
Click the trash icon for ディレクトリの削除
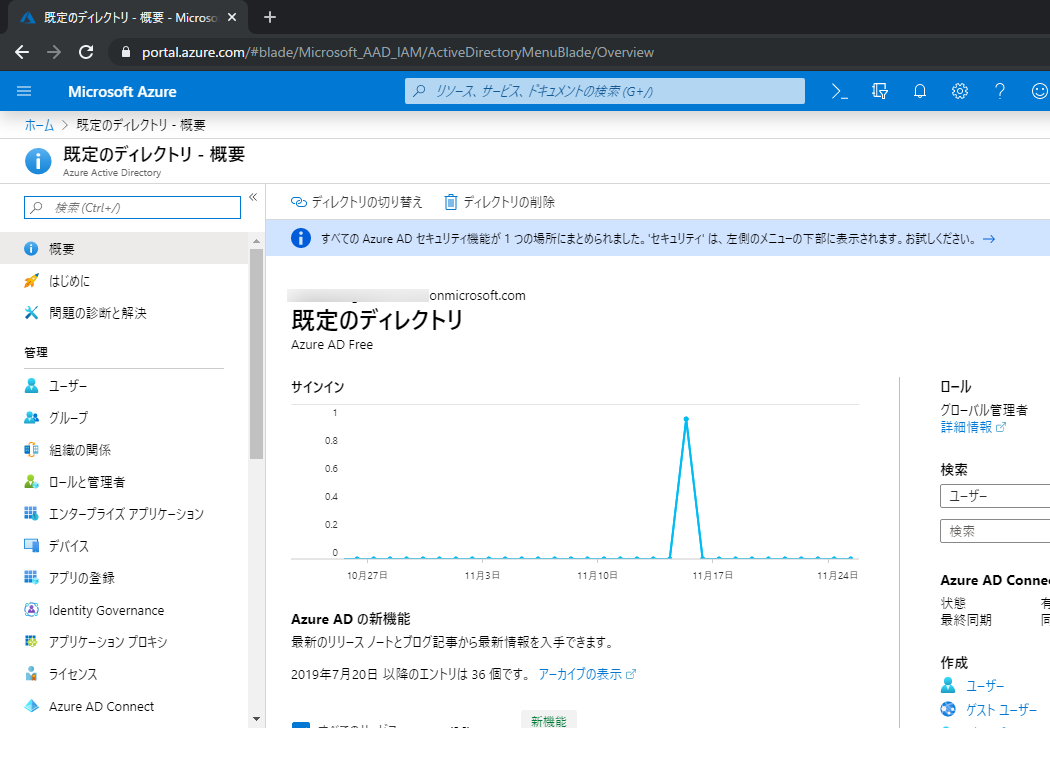[451, 202]
